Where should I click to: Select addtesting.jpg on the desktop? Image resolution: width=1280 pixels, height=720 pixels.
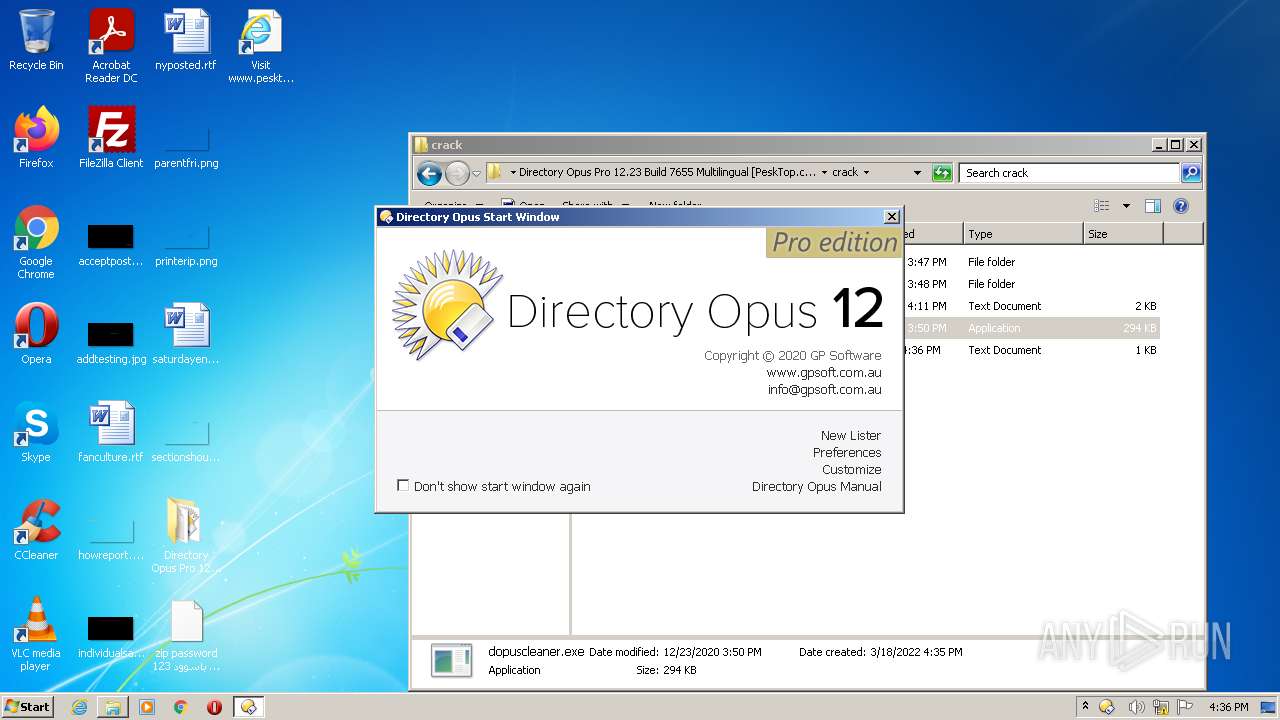pos(111,342)
